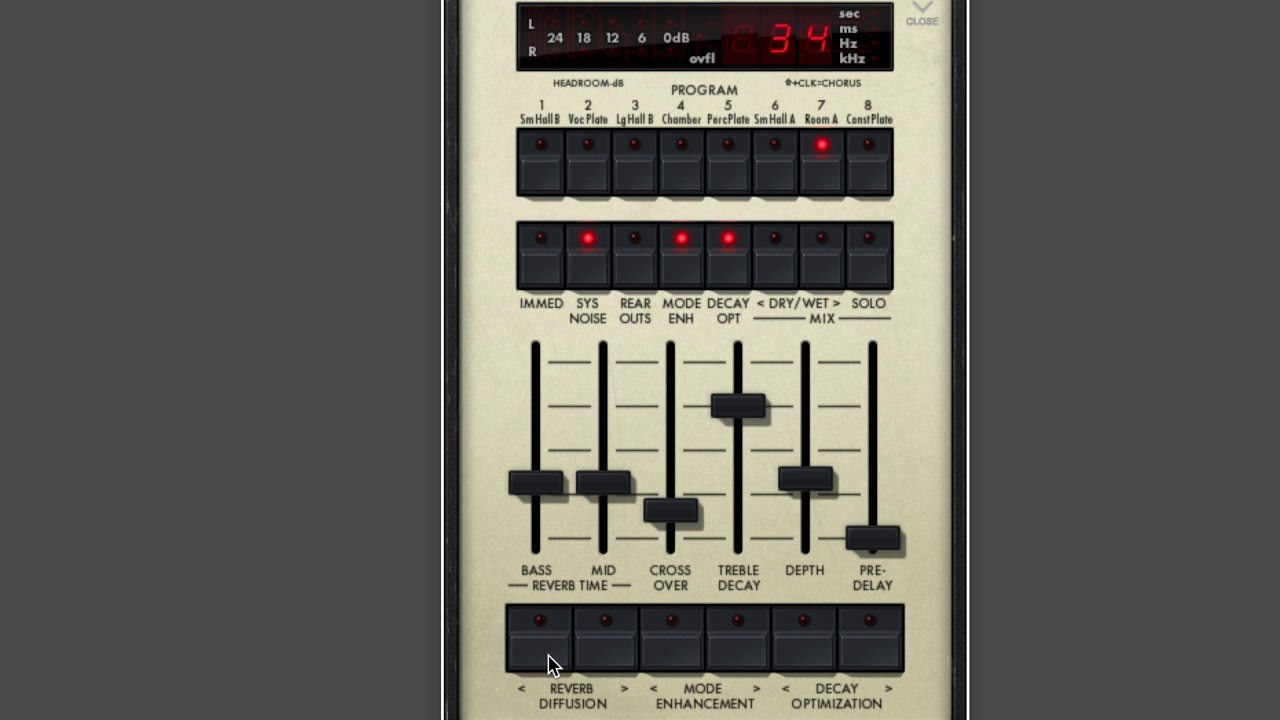The width and height of the screenshot is (1280, 720).
Task: Toggle the IMMED button
Action: pyautogui.click(x=541, y=256)
